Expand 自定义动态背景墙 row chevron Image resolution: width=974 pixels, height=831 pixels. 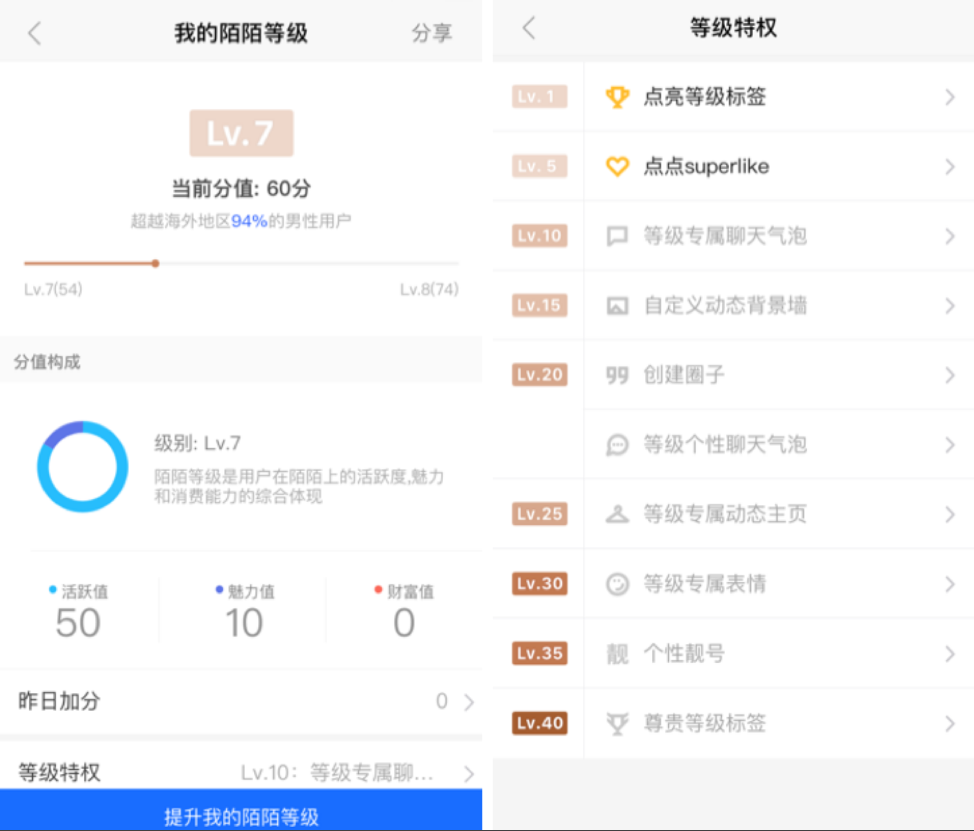coord(949,306)
